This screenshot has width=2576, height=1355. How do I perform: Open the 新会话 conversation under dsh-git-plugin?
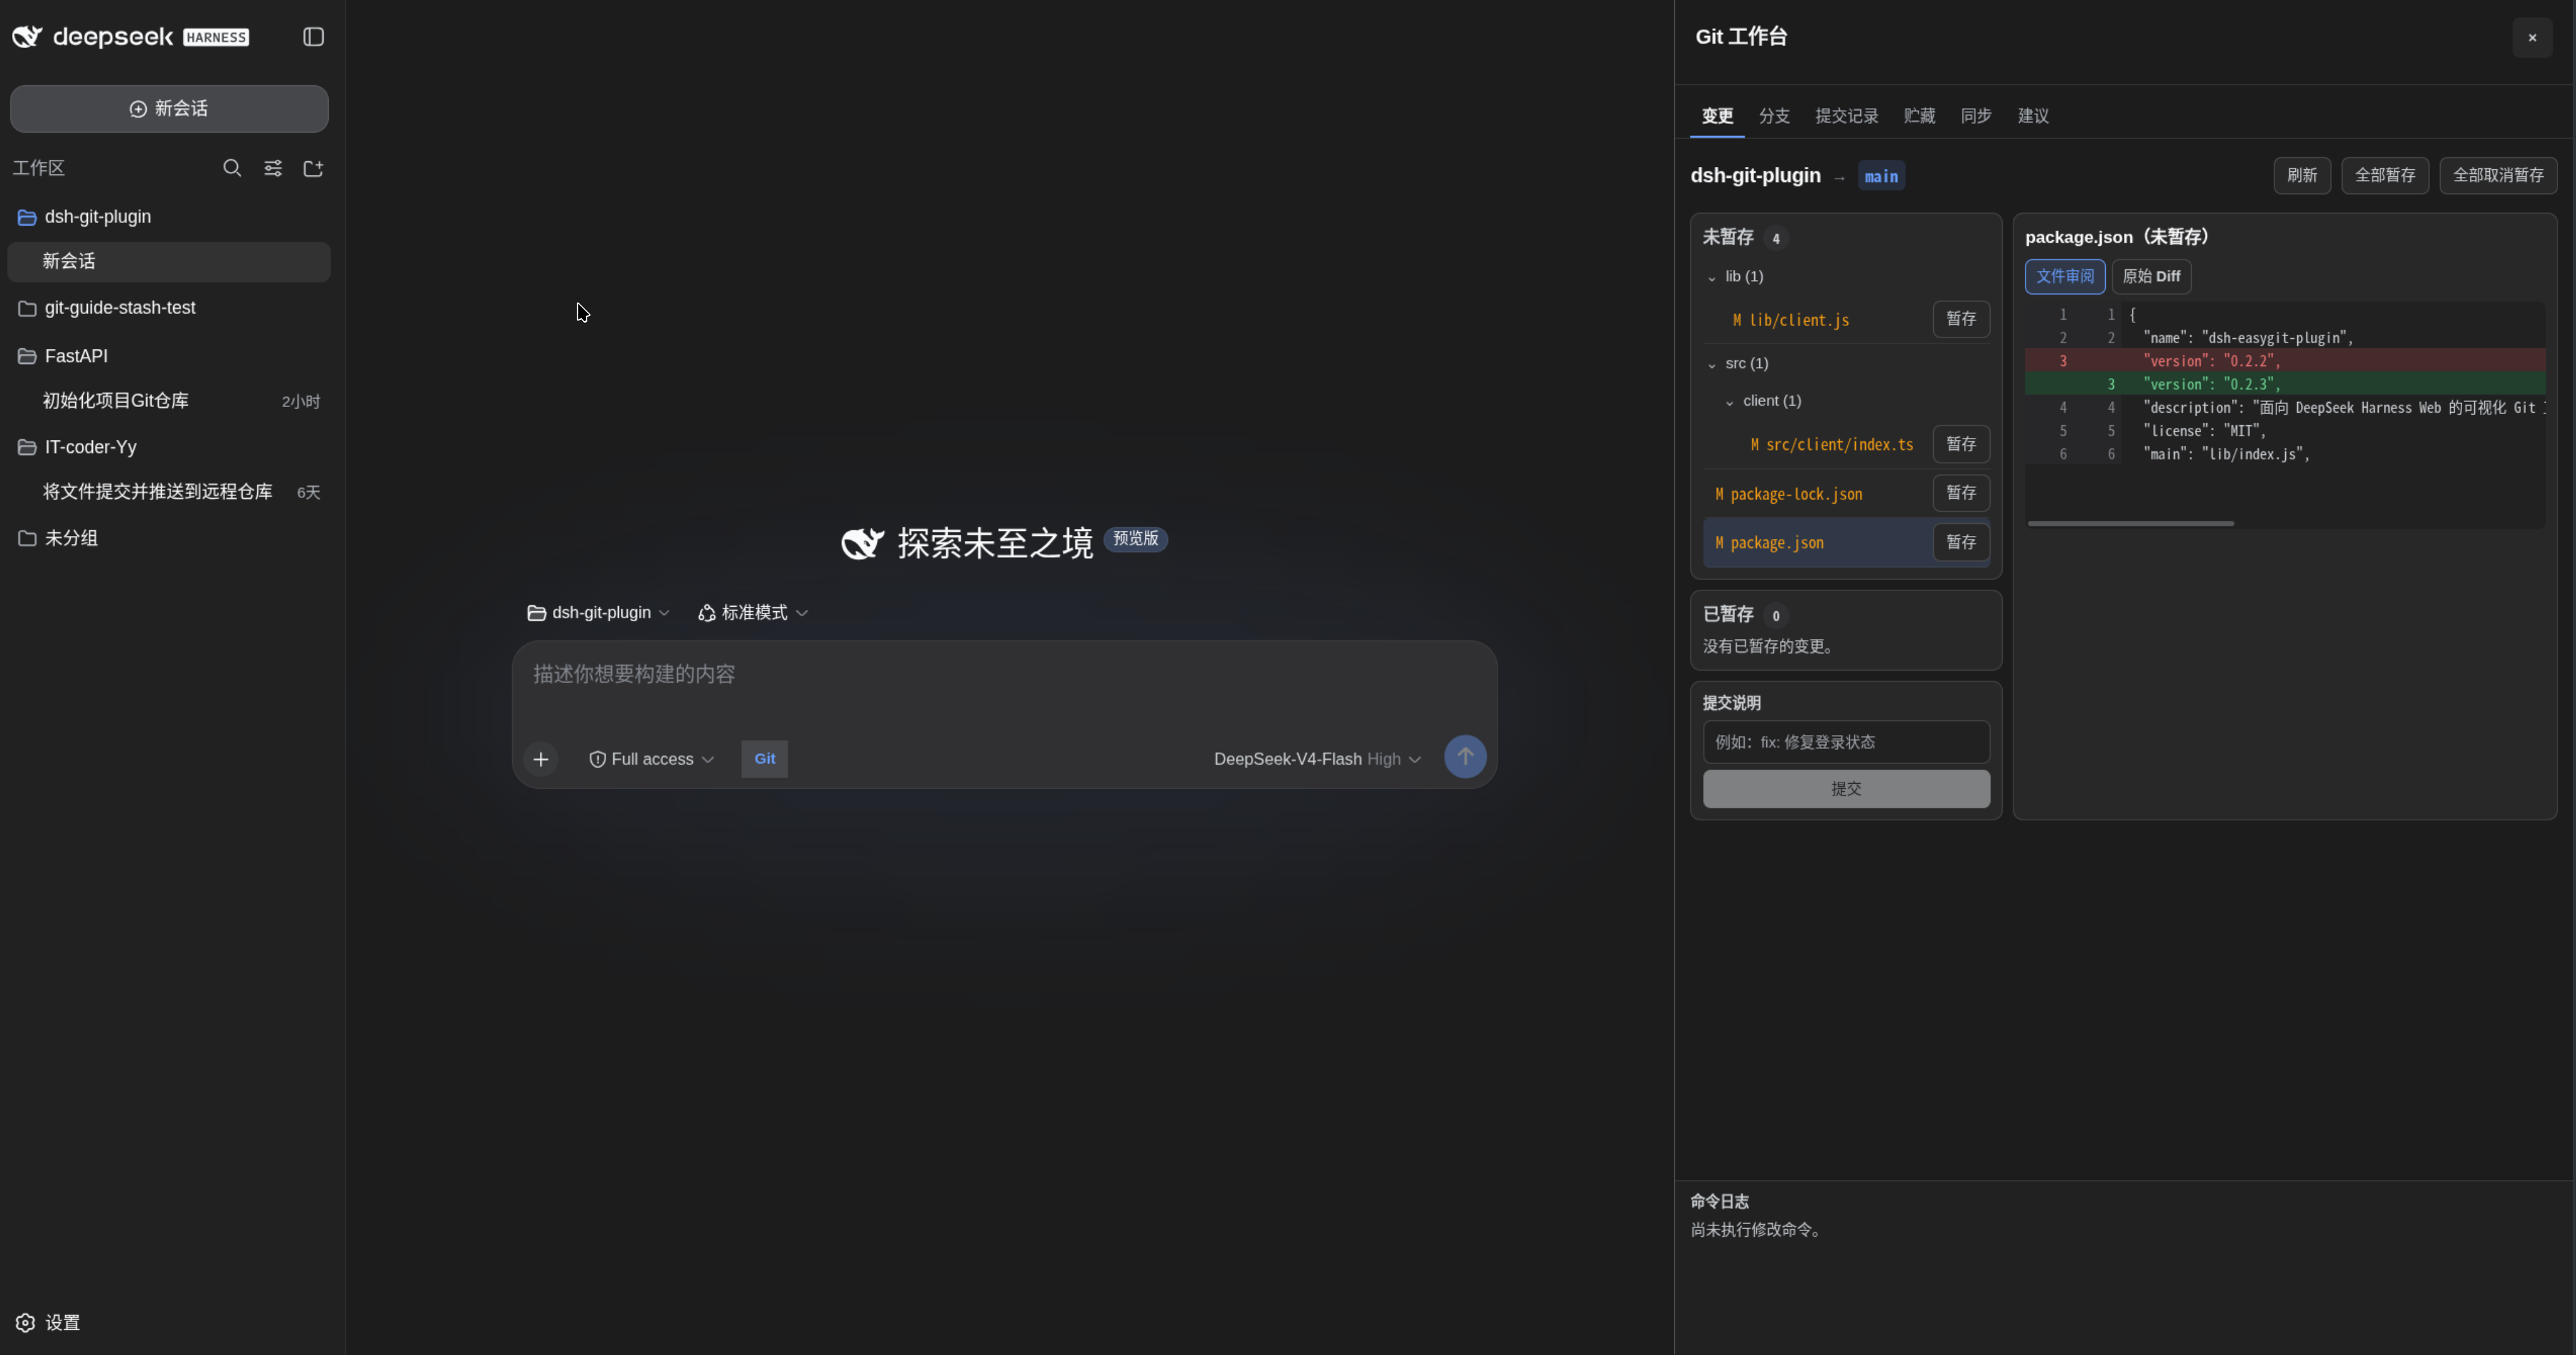[x=169, y=262]
